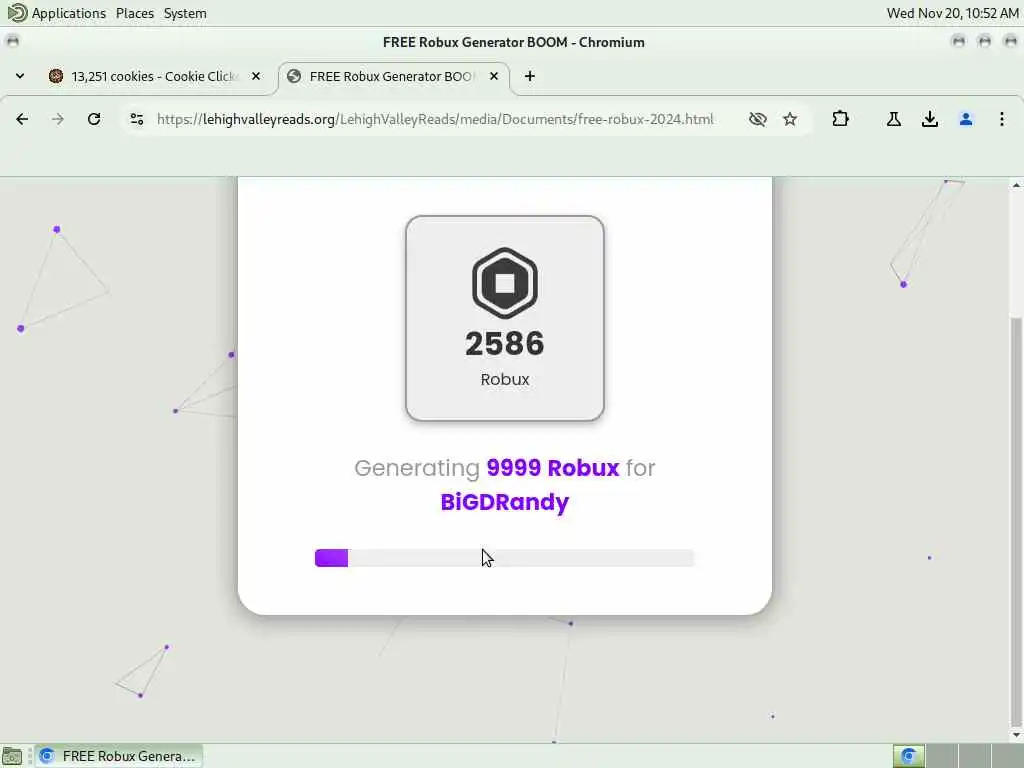Switch to the Cookie Clicker tab
The width and height of the screenshot is (1024, 768).
tap(155, 76)
